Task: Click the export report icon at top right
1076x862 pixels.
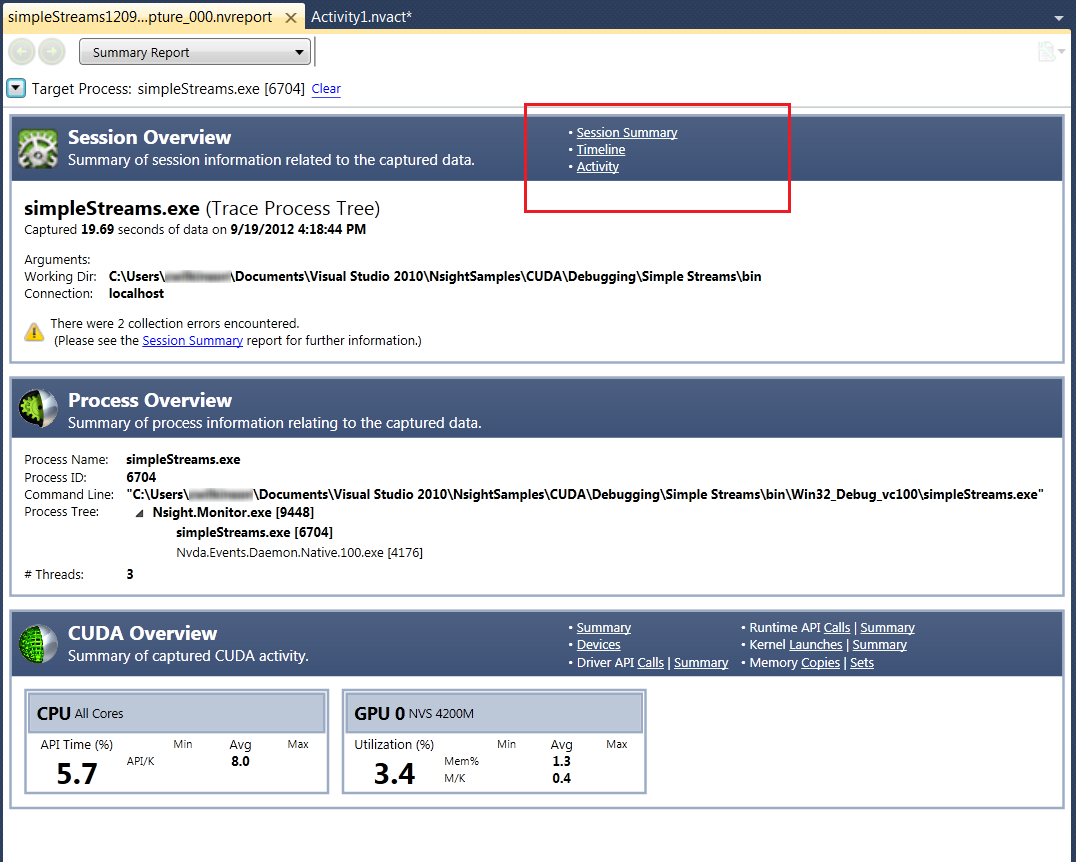Action: coord(1047,52)
